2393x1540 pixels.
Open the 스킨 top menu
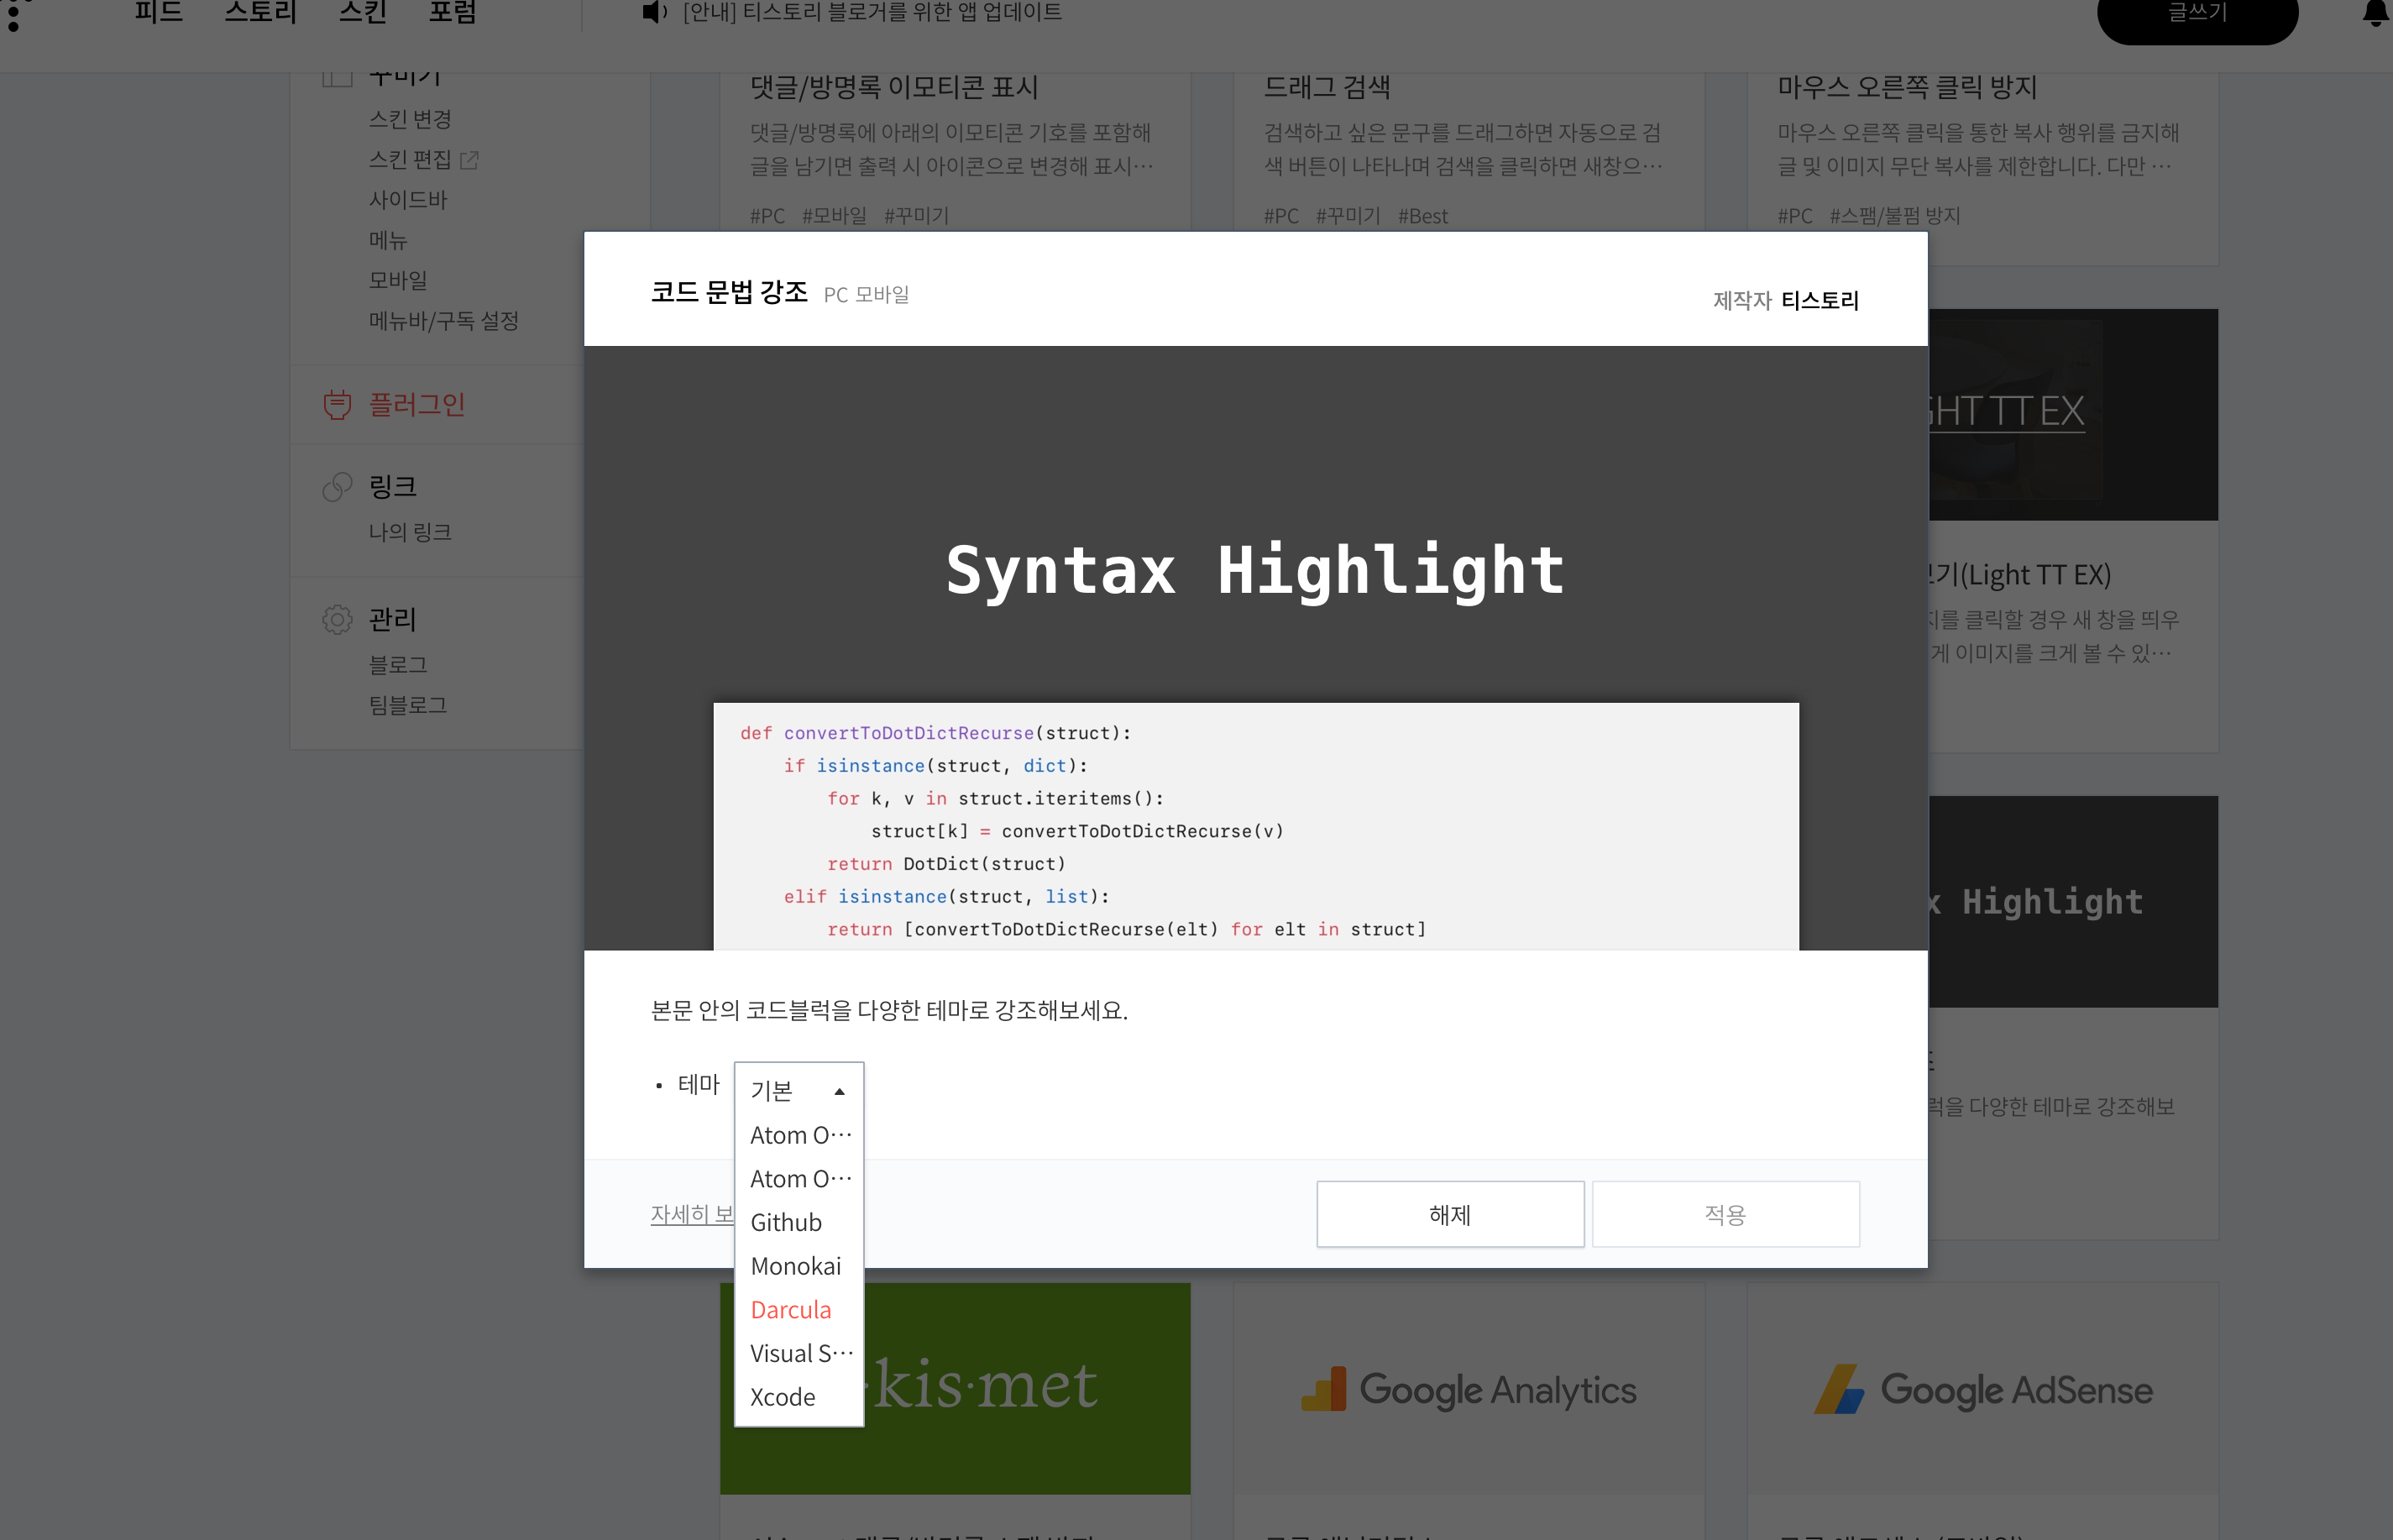(362, 12)
